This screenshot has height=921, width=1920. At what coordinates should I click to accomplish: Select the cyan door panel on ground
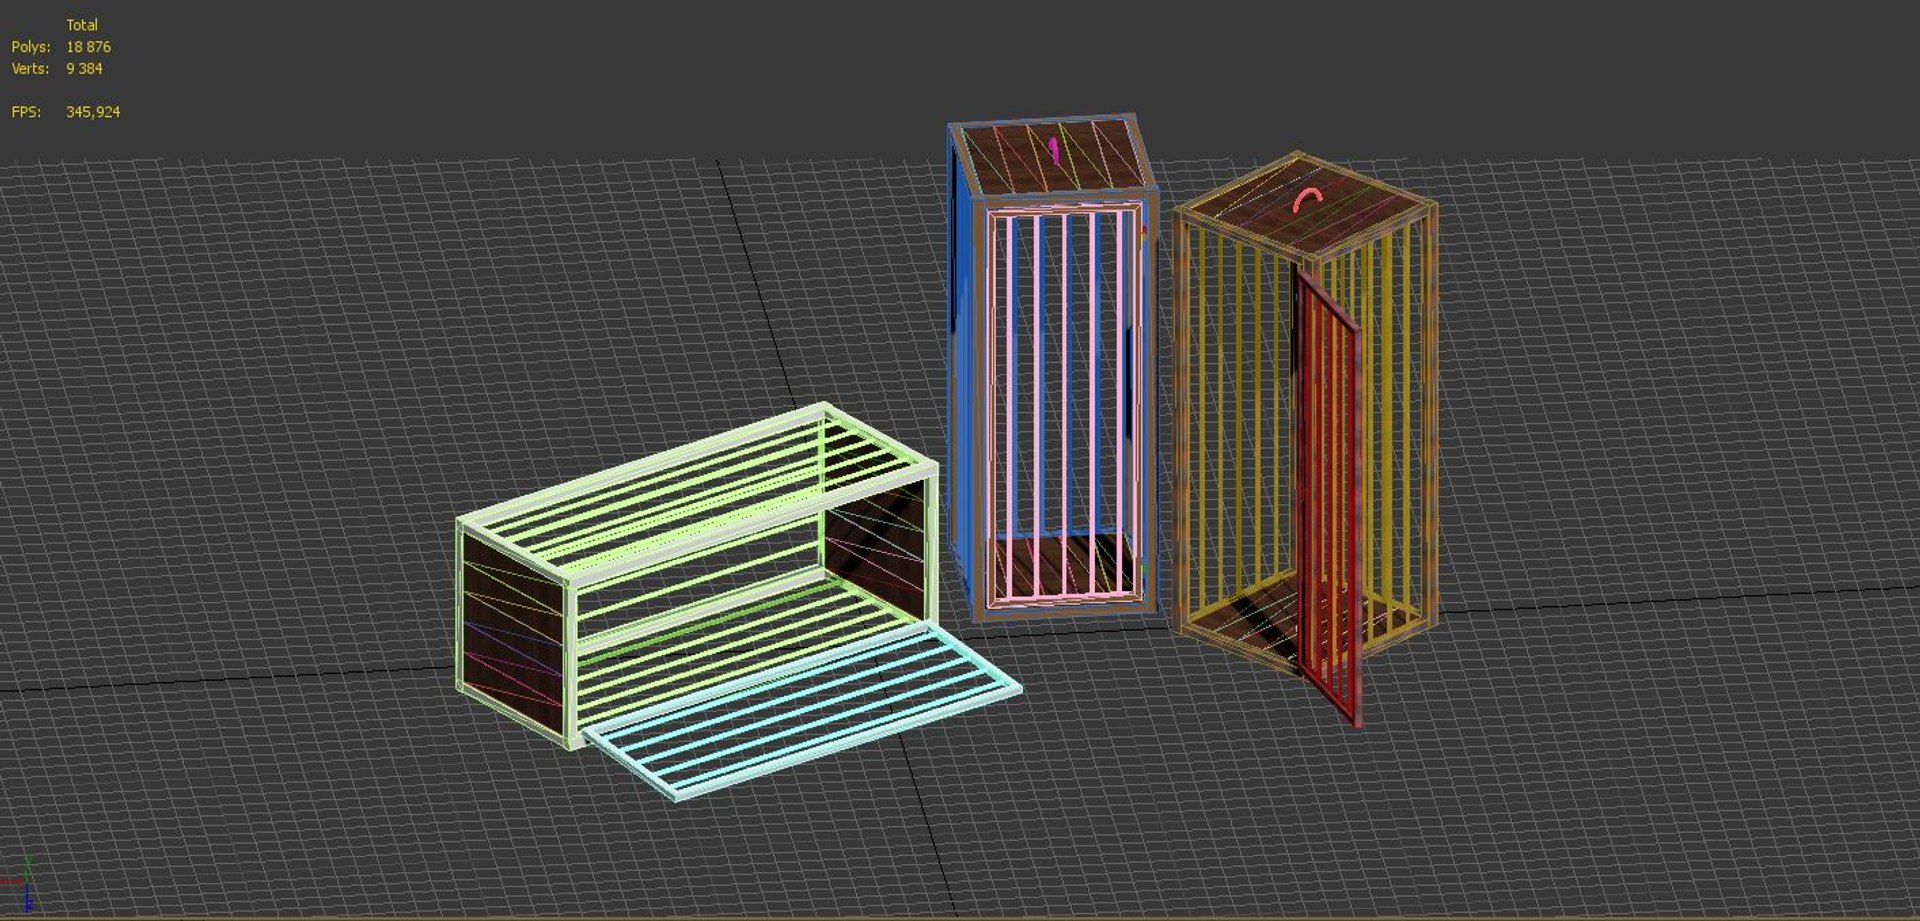click(803, 712)
